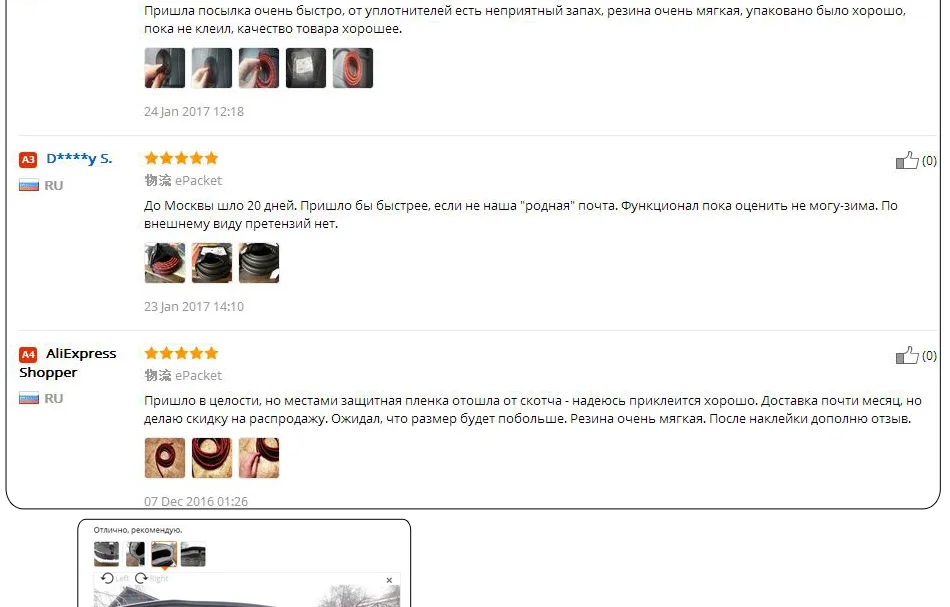This screenshot has height=607, width=950.
Task: Open first photo of the 24 Jan review
Action: point(165,68)
